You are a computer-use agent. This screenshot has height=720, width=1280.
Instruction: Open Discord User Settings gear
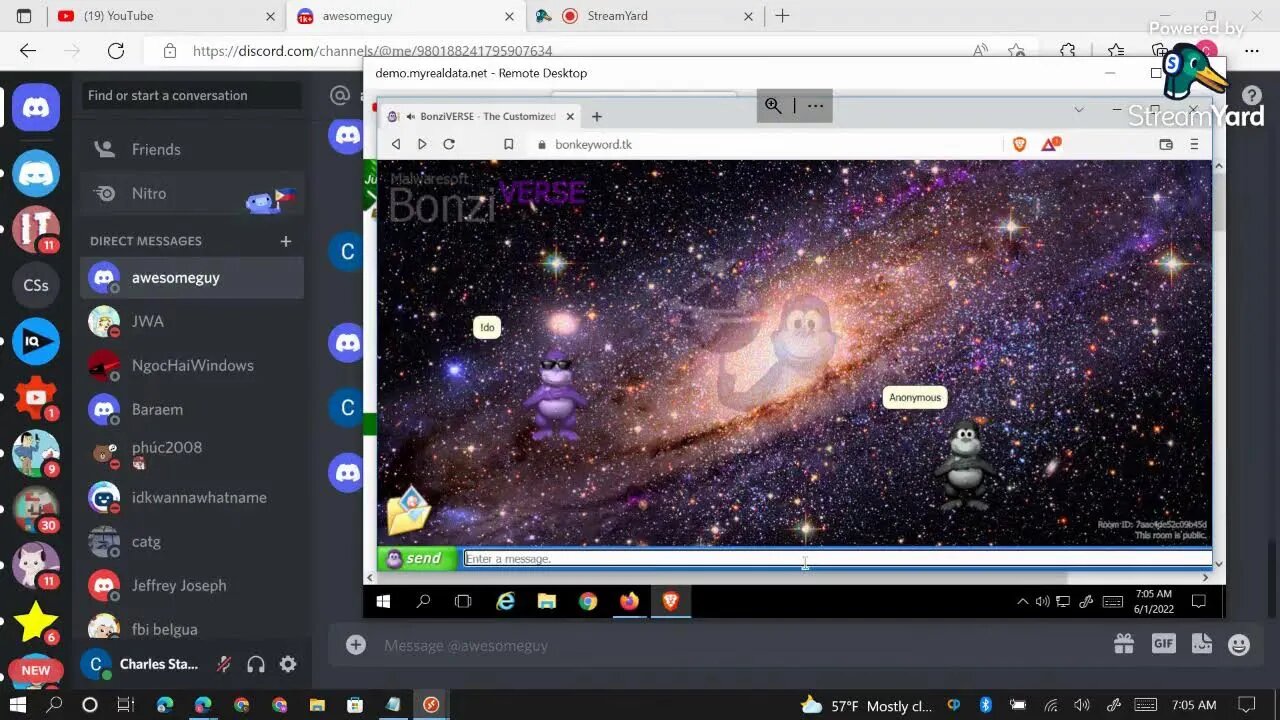point(288,664)
